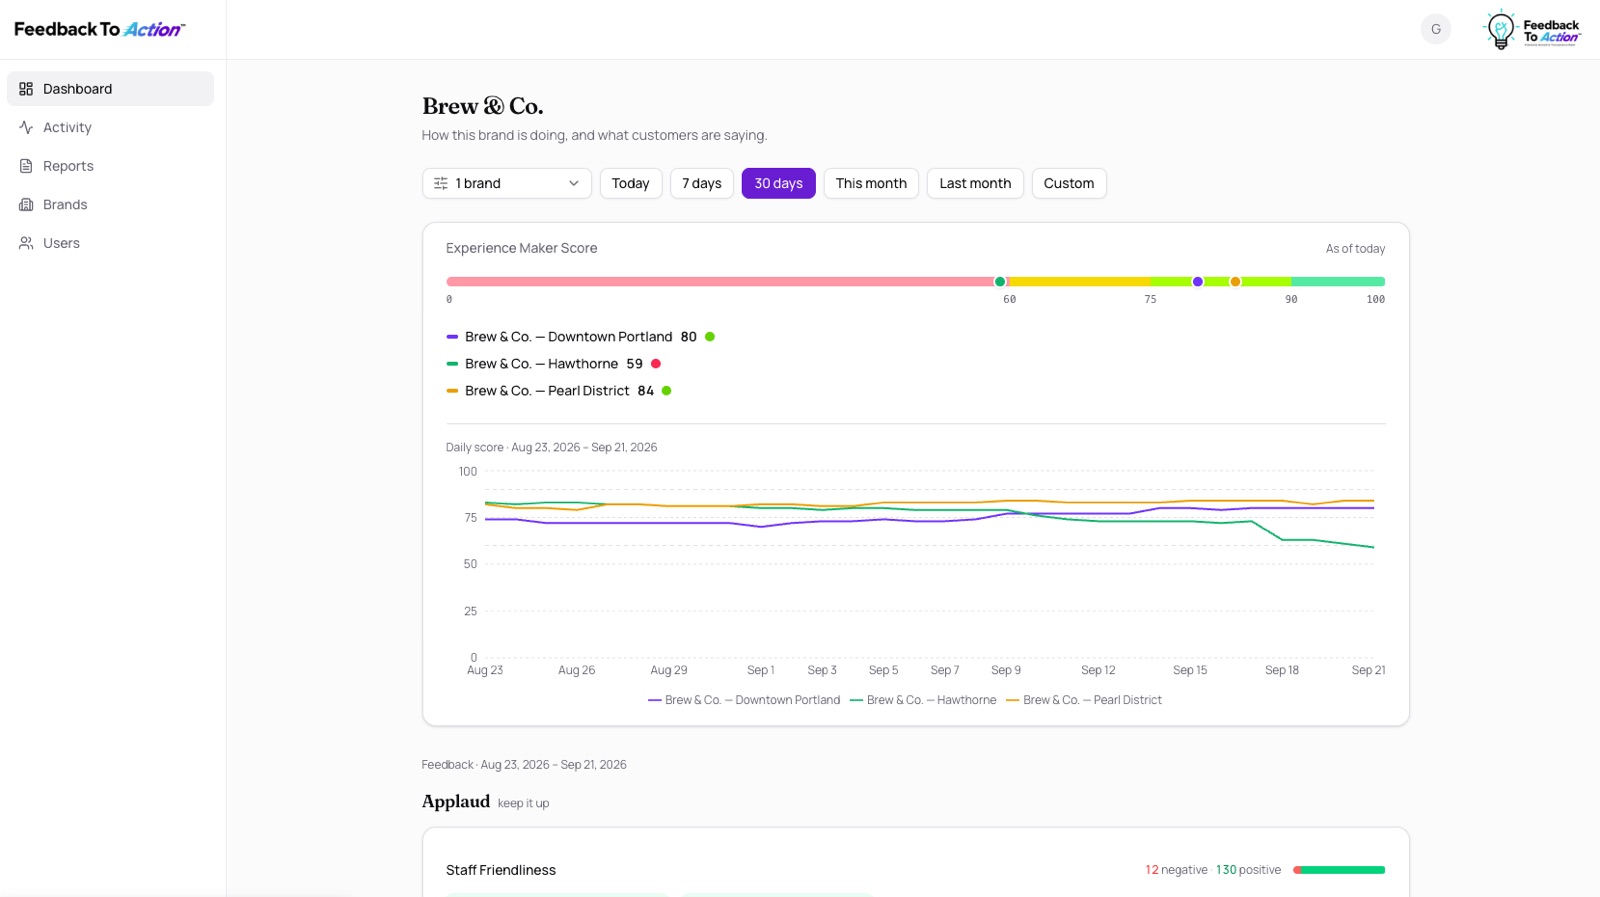Click the Activity pulse icon
Image resolution: width=1600 pixels, height=897 pixels.
pyautogui.click(x=26, y=127)
